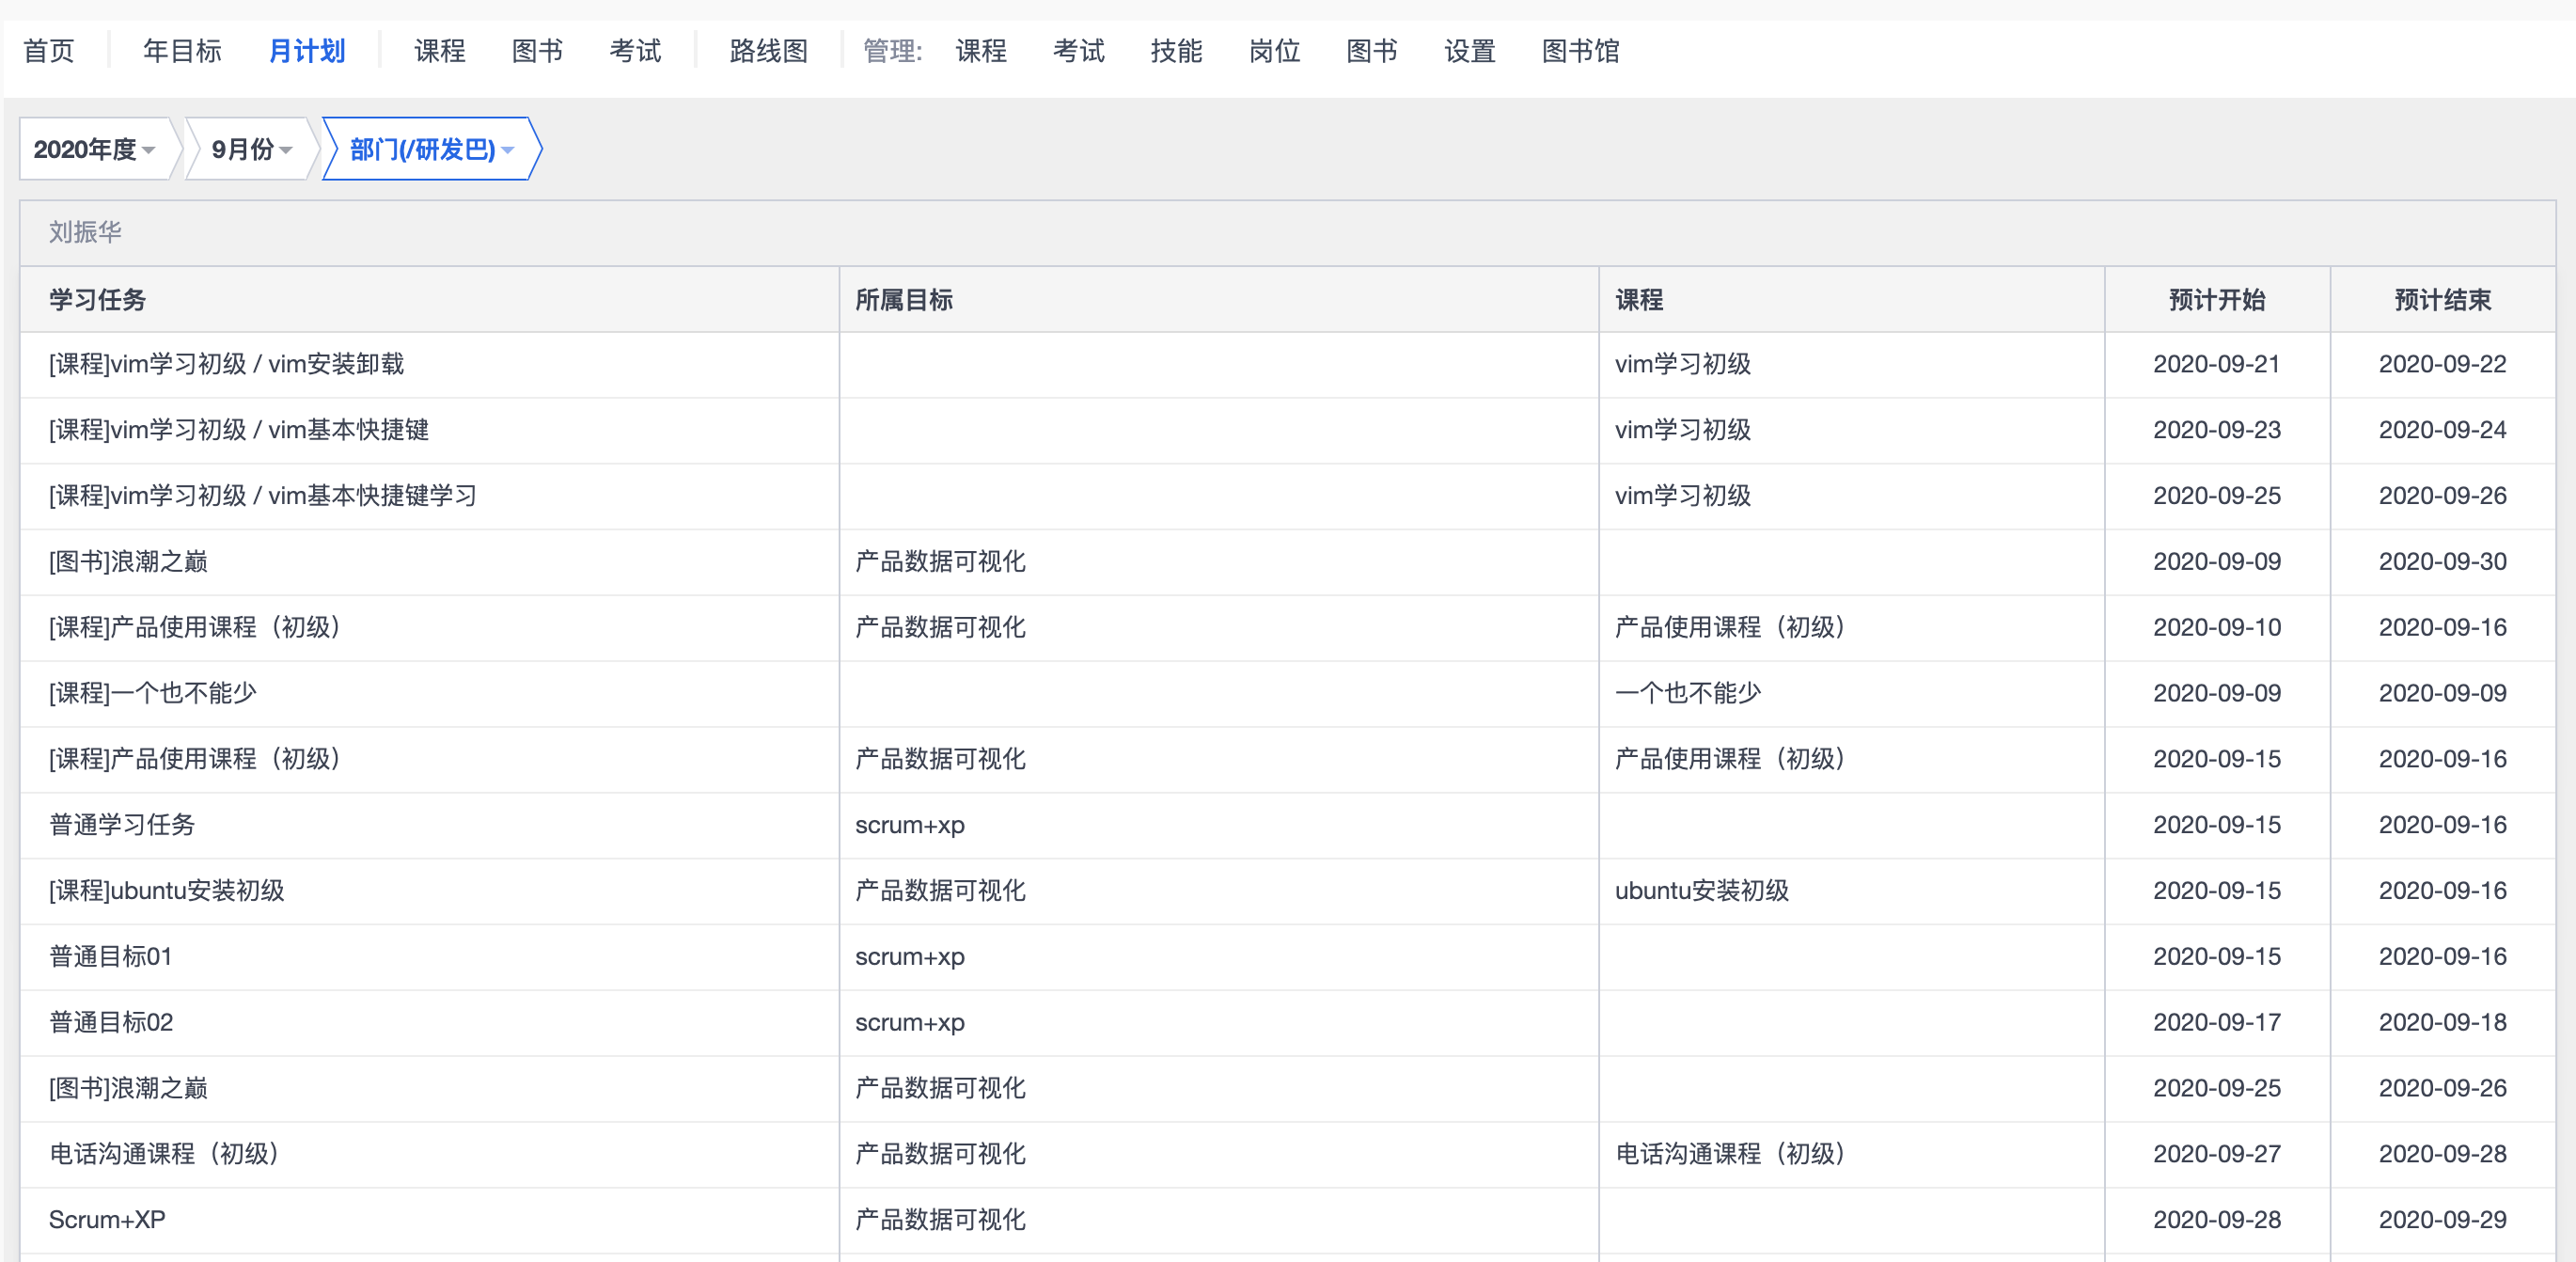Open the 设置 management link

coord(1470,51)
